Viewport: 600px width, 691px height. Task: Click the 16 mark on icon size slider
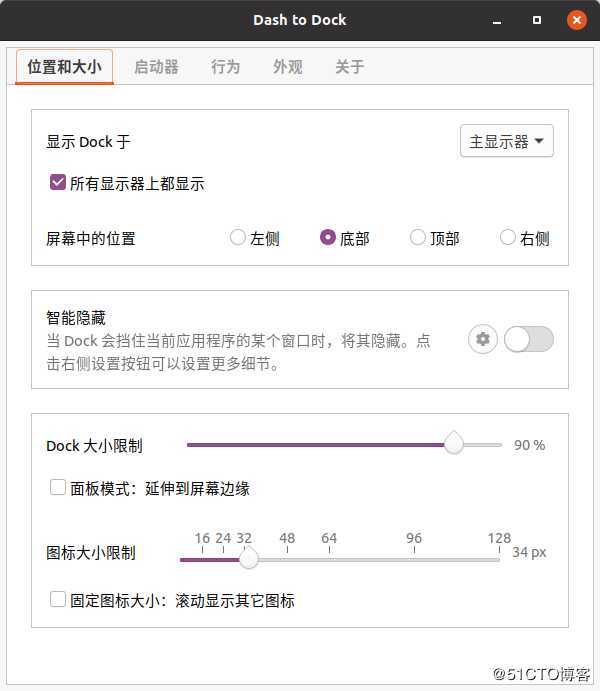point(202,539)
